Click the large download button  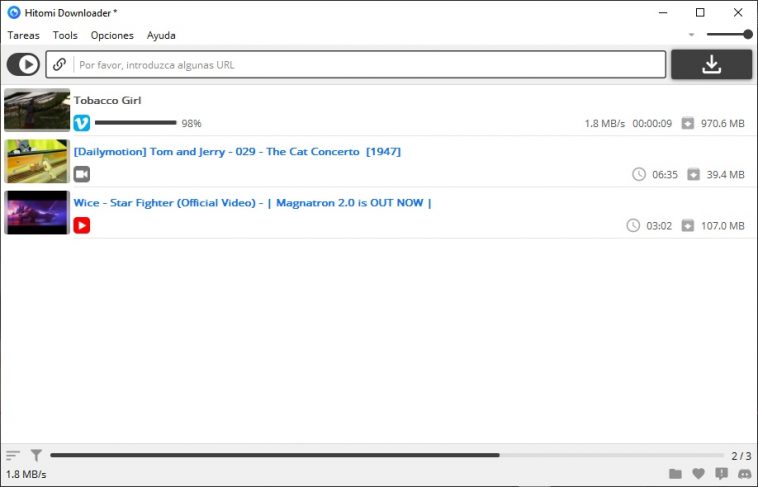point(711,64)
